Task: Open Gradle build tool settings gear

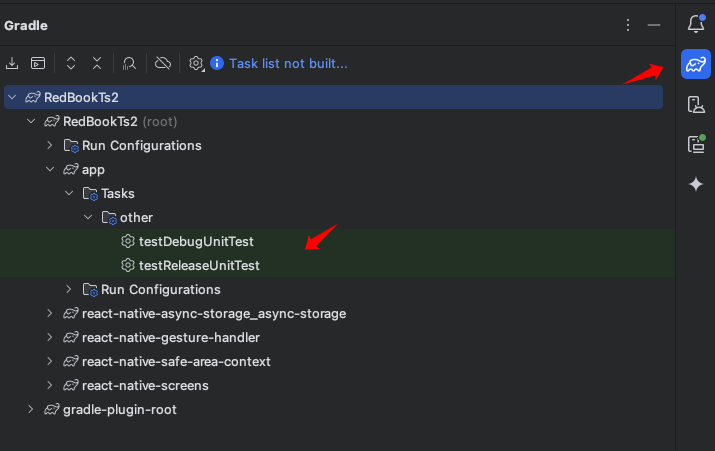Action: [196, 63]
